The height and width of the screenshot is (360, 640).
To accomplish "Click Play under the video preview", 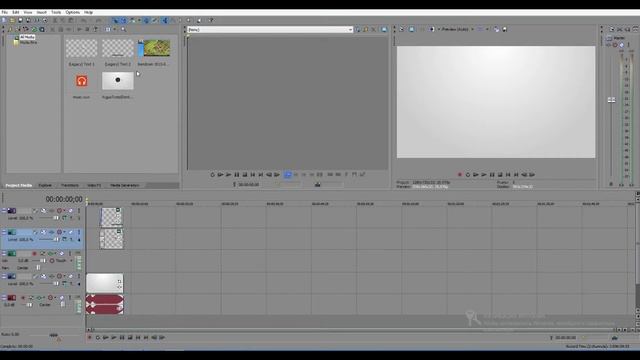I will pos(484,175).
